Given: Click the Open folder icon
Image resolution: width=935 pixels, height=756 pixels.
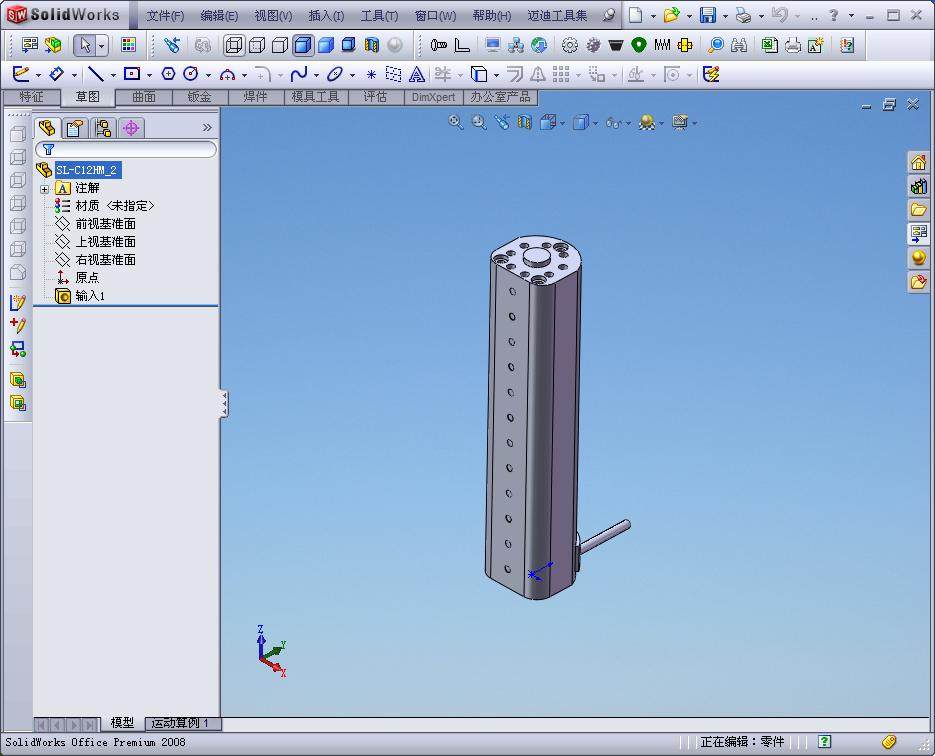Looking at the screenshot, I should tap(671, 15).
